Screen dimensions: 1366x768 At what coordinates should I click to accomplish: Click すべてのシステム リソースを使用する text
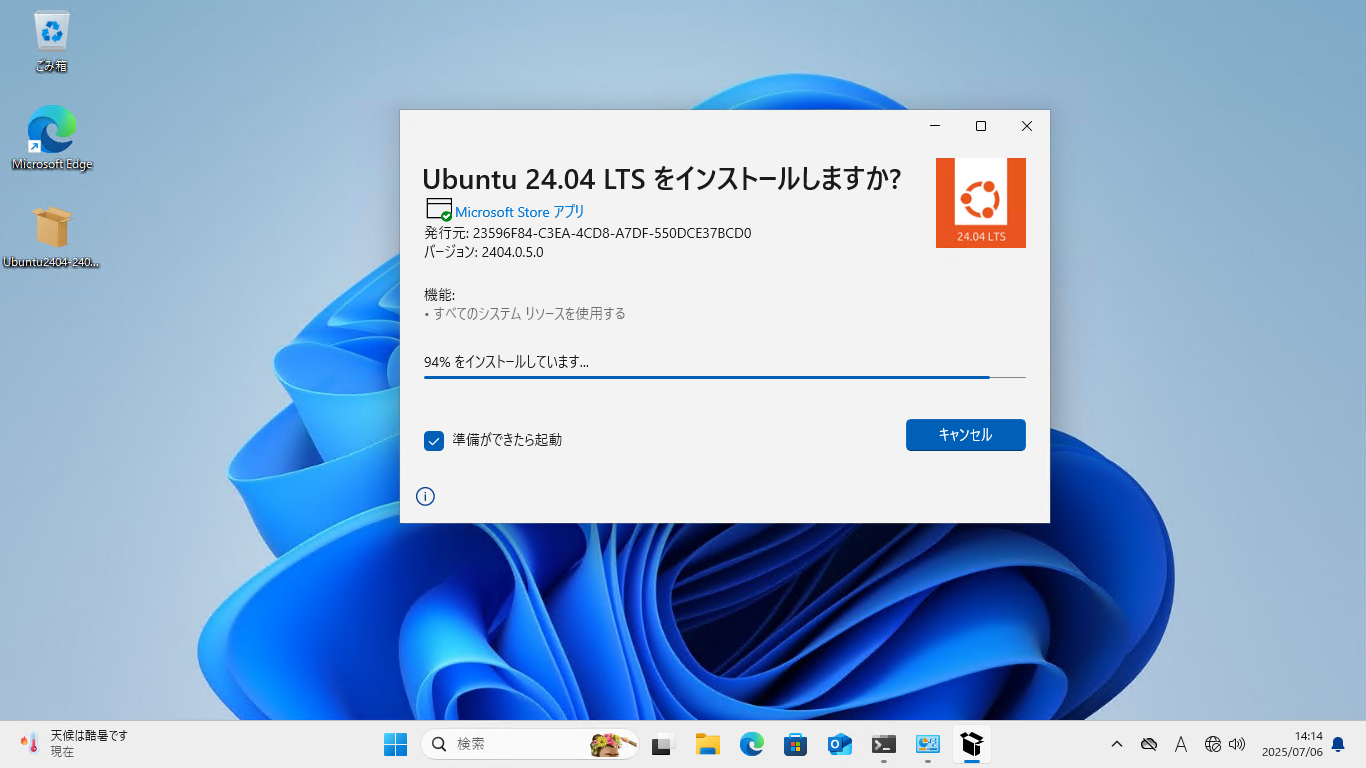[x=529, y=313]
